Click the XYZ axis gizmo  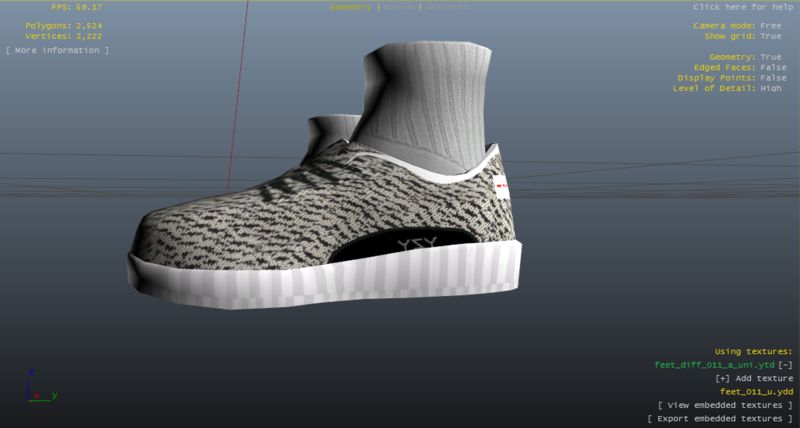click(x=41, y=386)
